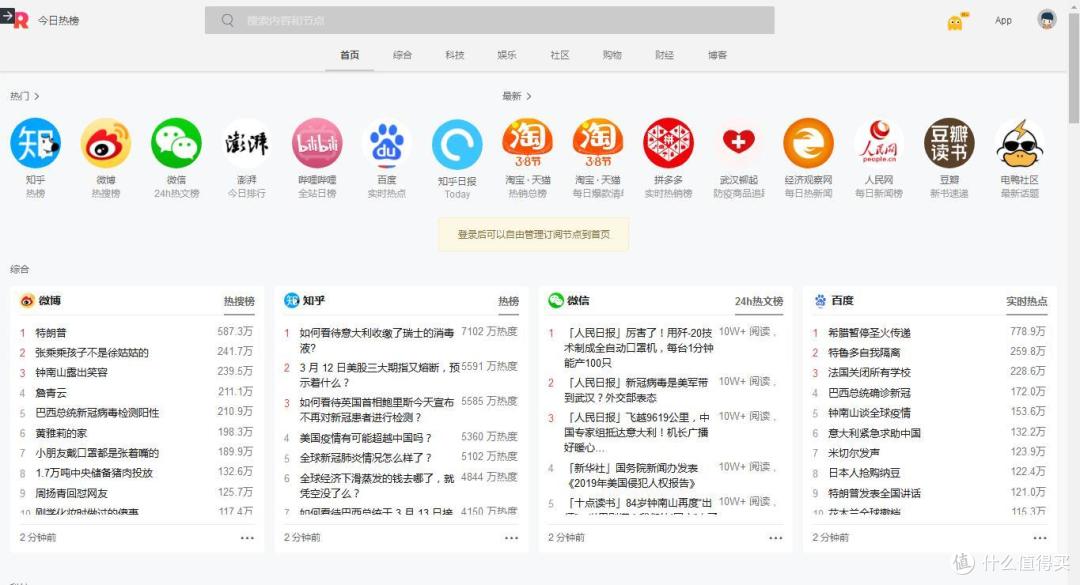Viewport: 1080px width, 585px height.
Task: Open 百度 topic 特鲁多自我隔离
Action: (864, 352)
